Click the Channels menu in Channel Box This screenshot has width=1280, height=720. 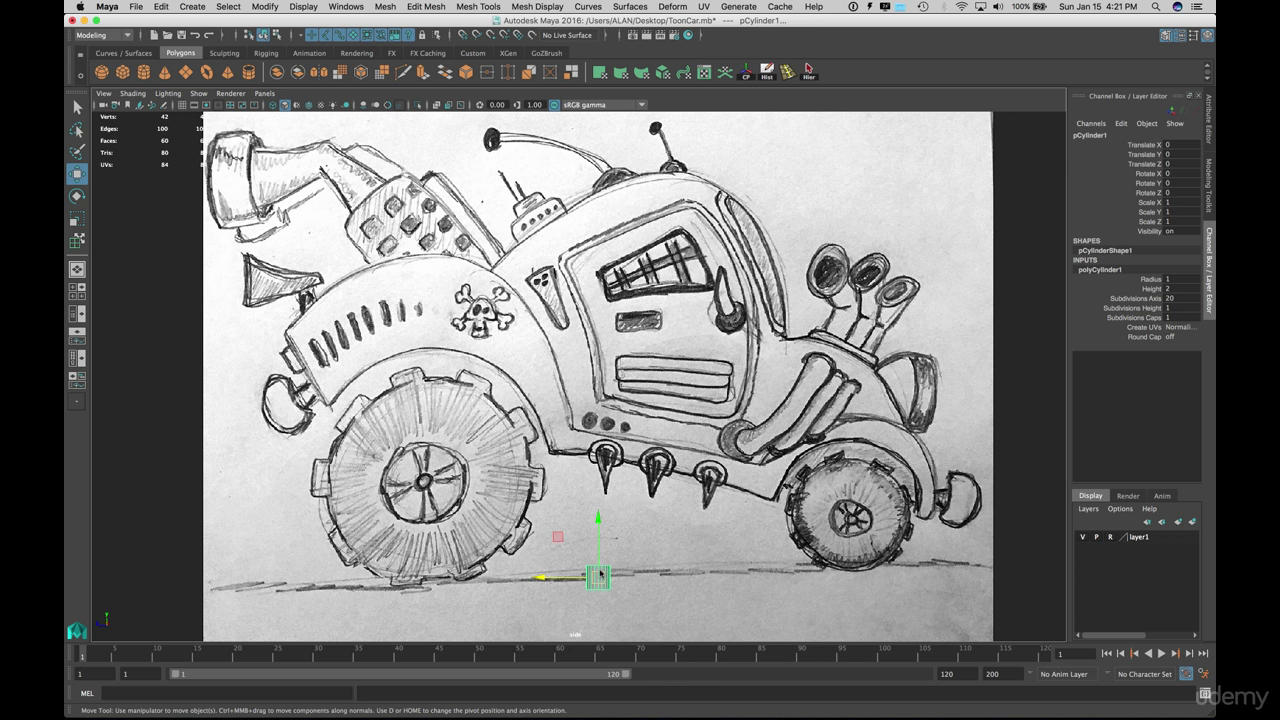coord(1091,124)
